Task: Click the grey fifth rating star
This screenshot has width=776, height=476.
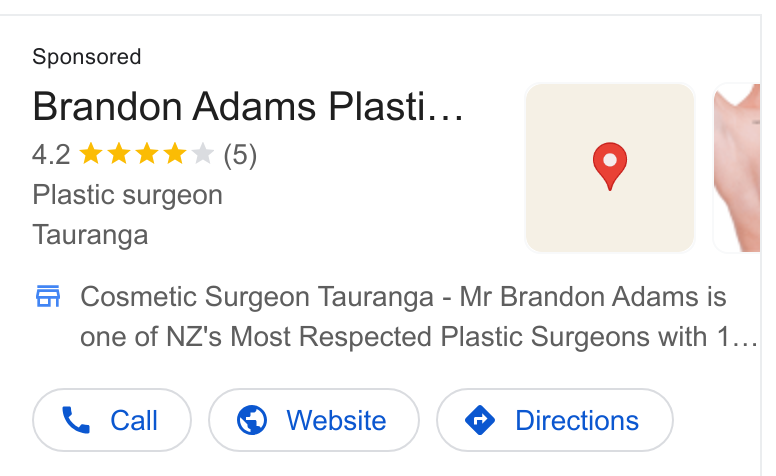Action: coord(202,154)
